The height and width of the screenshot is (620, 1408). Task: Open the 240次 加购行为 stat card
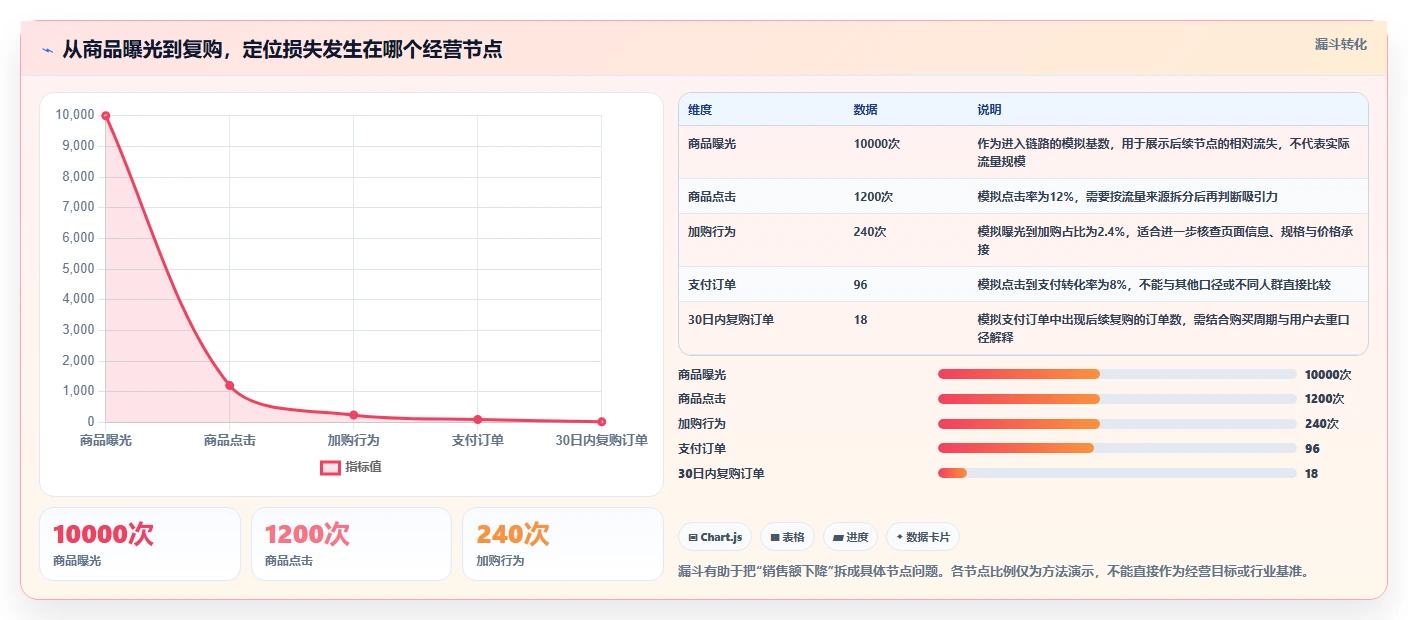pyautogui.click(x=563, y=544)
